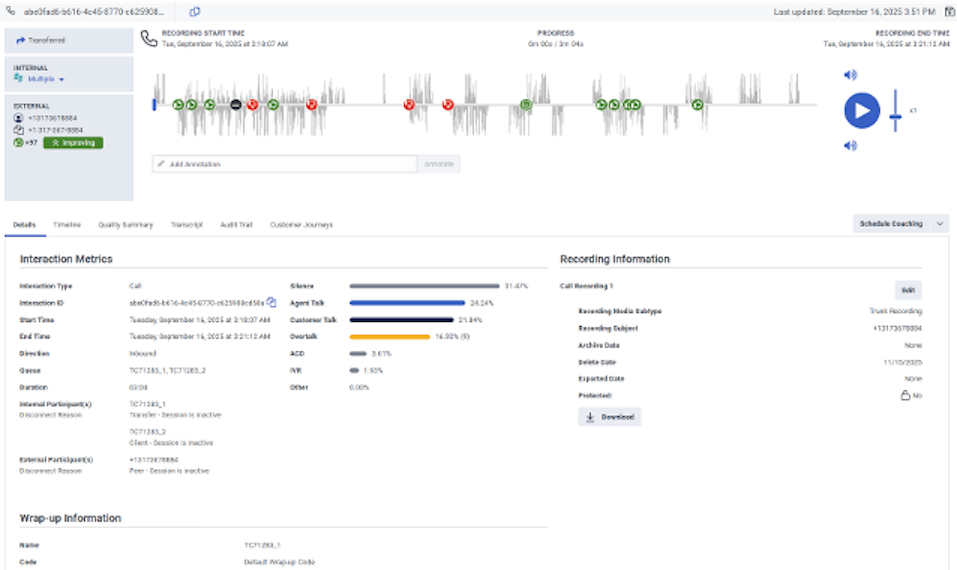The image size is (957, 570).
Task: Click the save icon next to Last updated
Action: point(947,11)
